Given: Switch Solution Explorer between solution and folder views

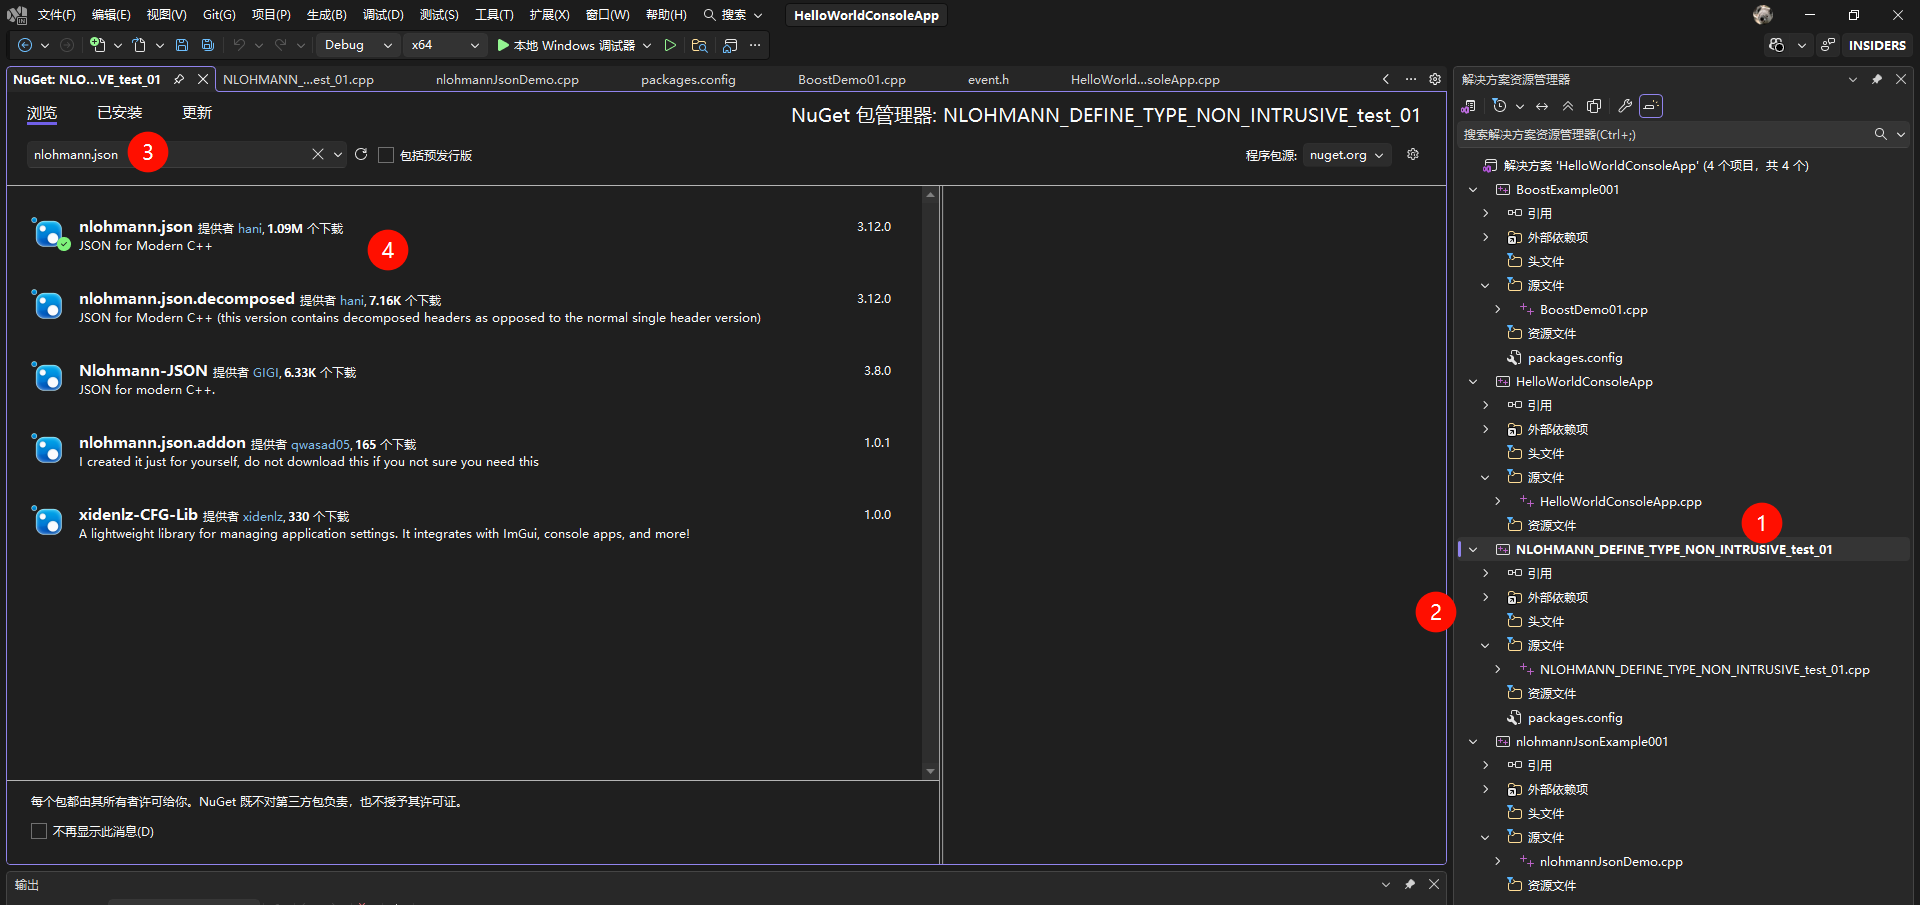Looking at the screenshot, I should [x=1468, y=106].
